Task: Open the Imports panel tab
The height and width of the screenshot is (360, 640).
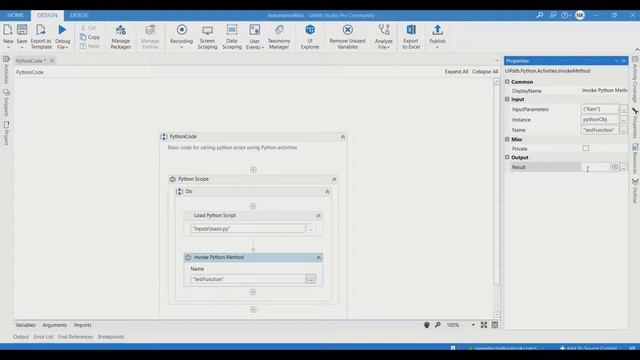Action: [82, 325]
